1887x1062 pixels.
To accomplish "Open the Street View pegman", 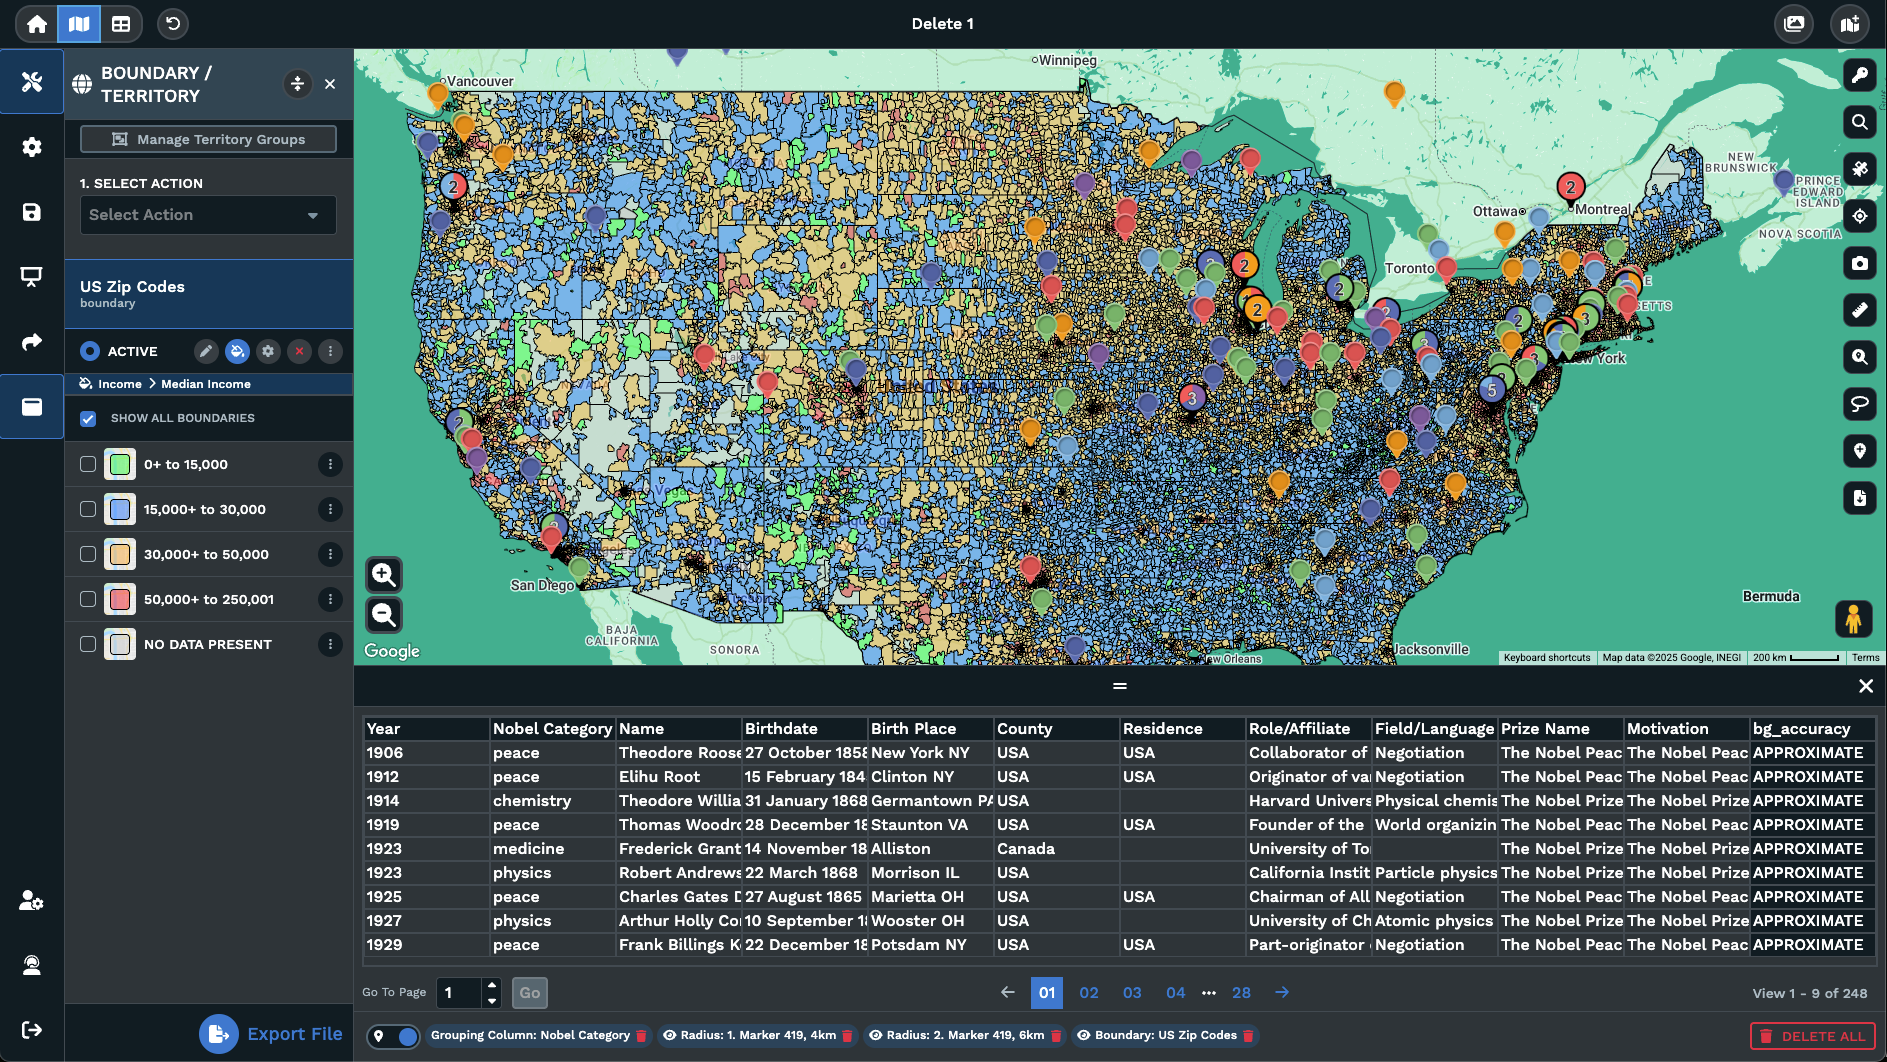I will (x=1853, y=619).
